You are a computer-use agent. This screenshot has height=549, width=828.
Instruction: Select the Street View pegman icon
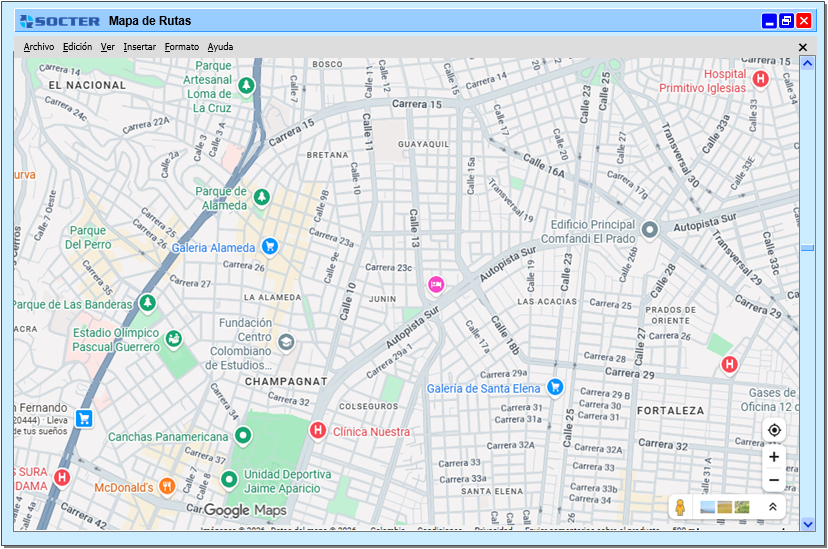click(680, 507)
